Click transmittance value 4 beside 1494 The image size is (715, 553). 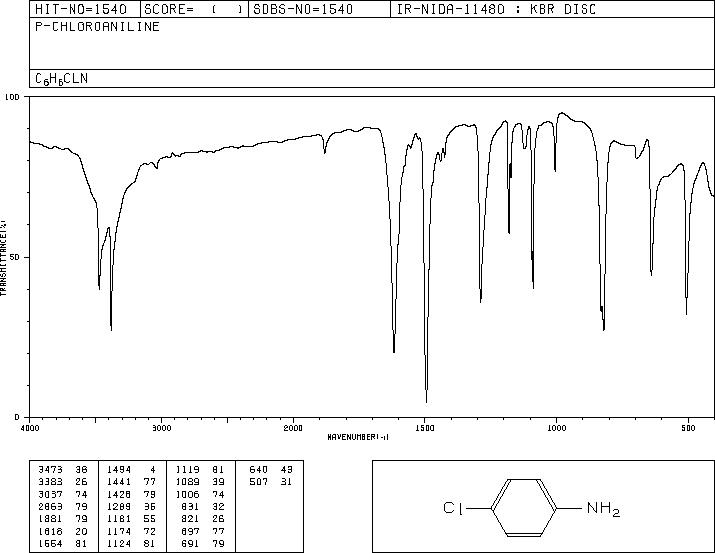pos(153,469)
